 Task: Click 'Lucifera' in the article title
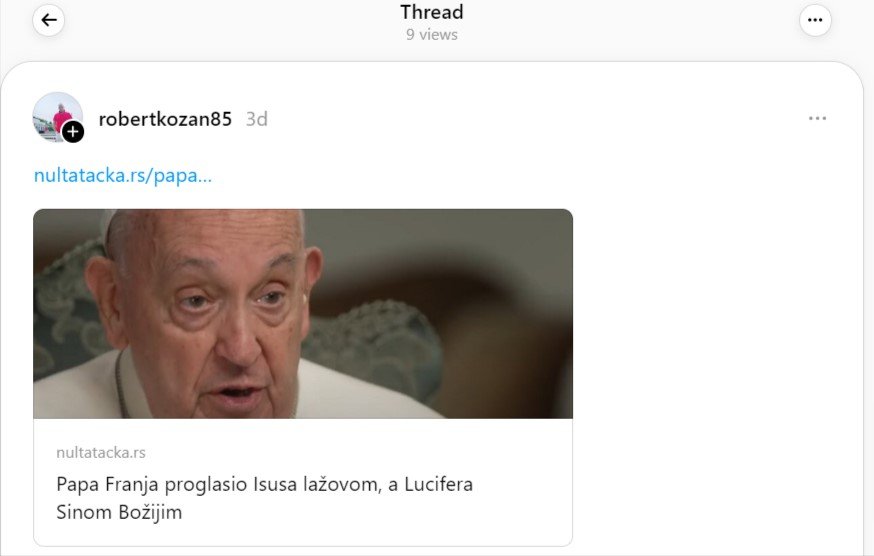(439, 484)
